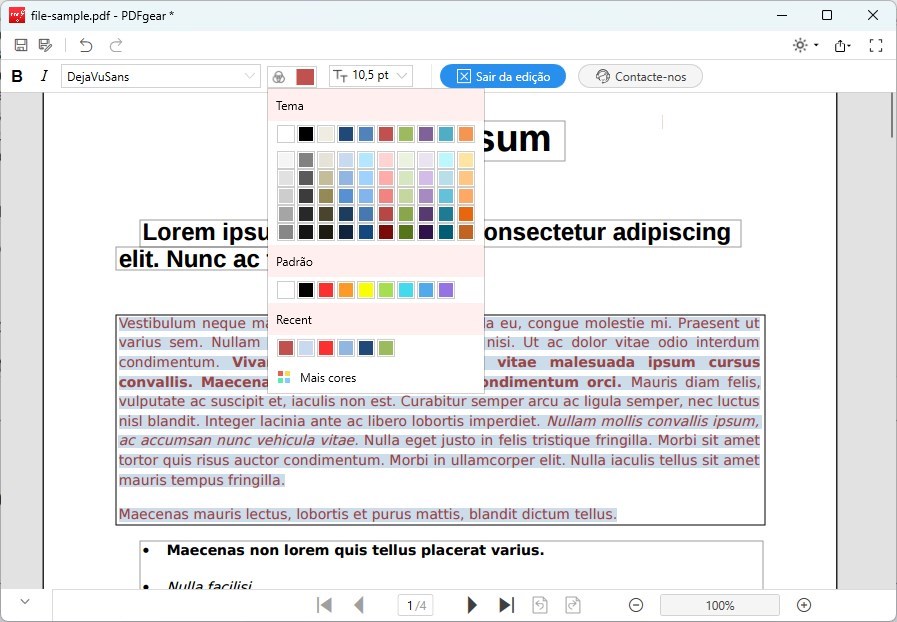
Task: Open the DejaVuSans font dropdown
Action: [160, 75]
